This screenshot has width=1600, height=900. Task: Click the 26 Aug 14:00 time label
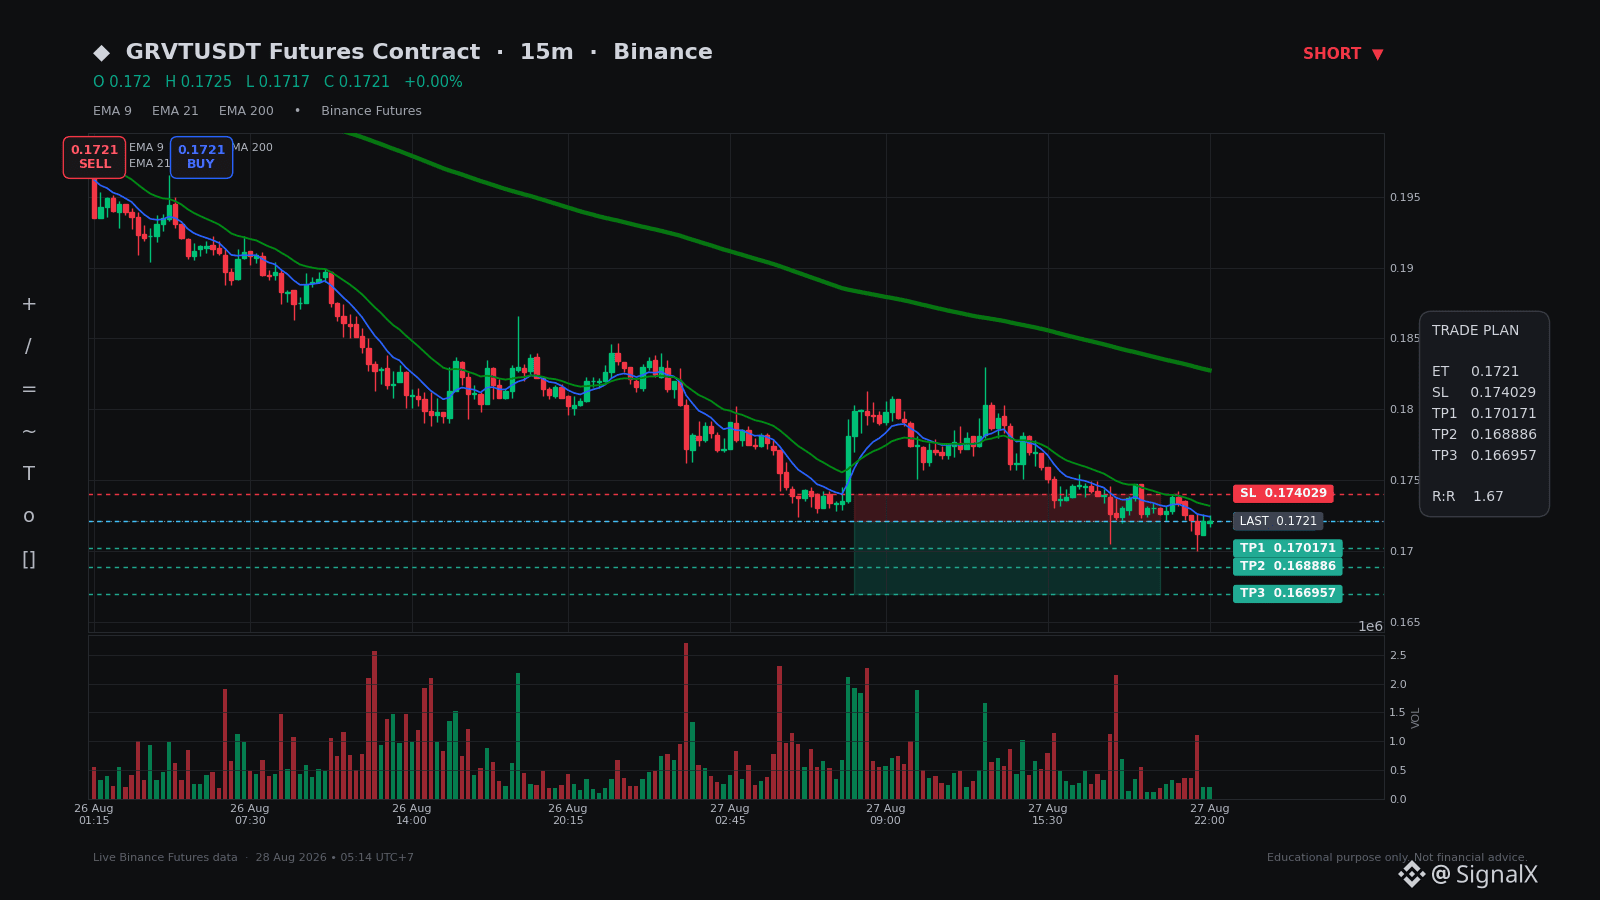click(x=412, y=815)
